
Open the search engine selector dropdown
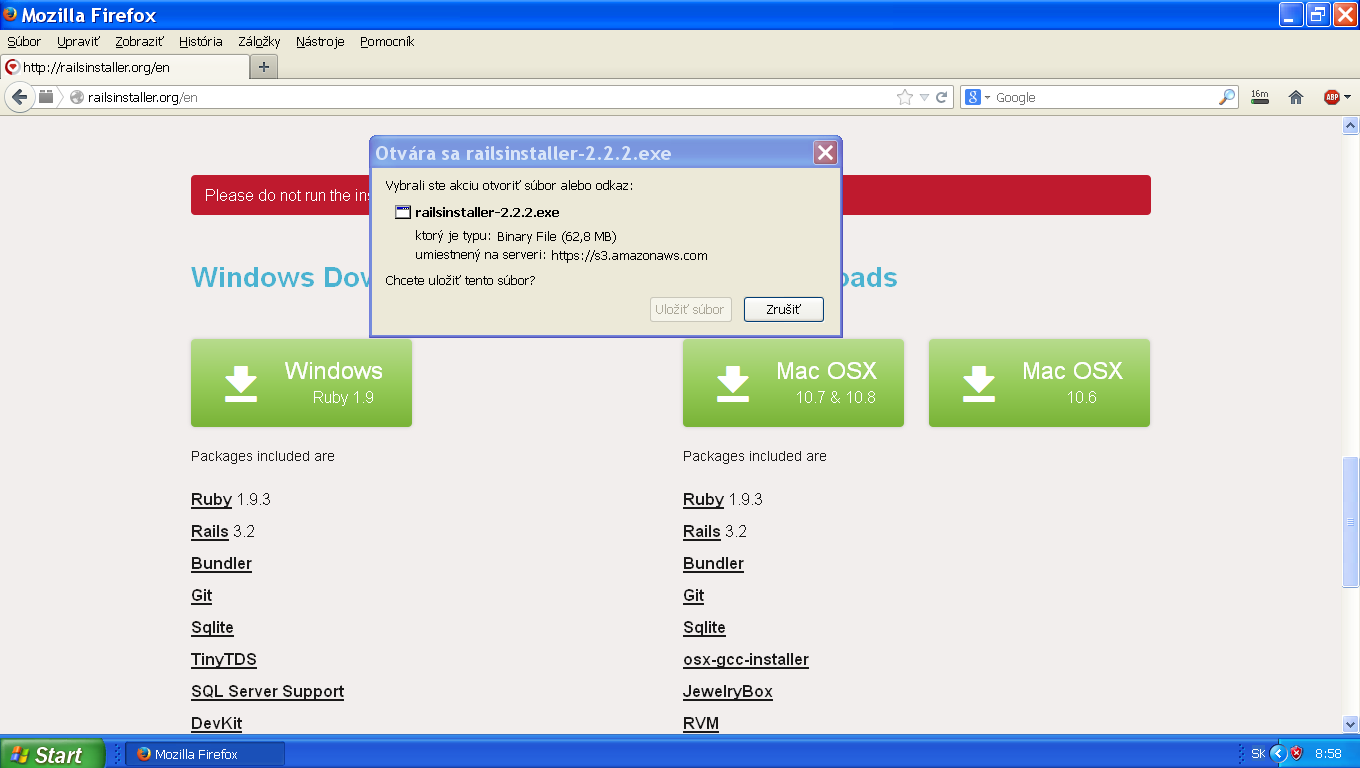(x=987, y=97)
